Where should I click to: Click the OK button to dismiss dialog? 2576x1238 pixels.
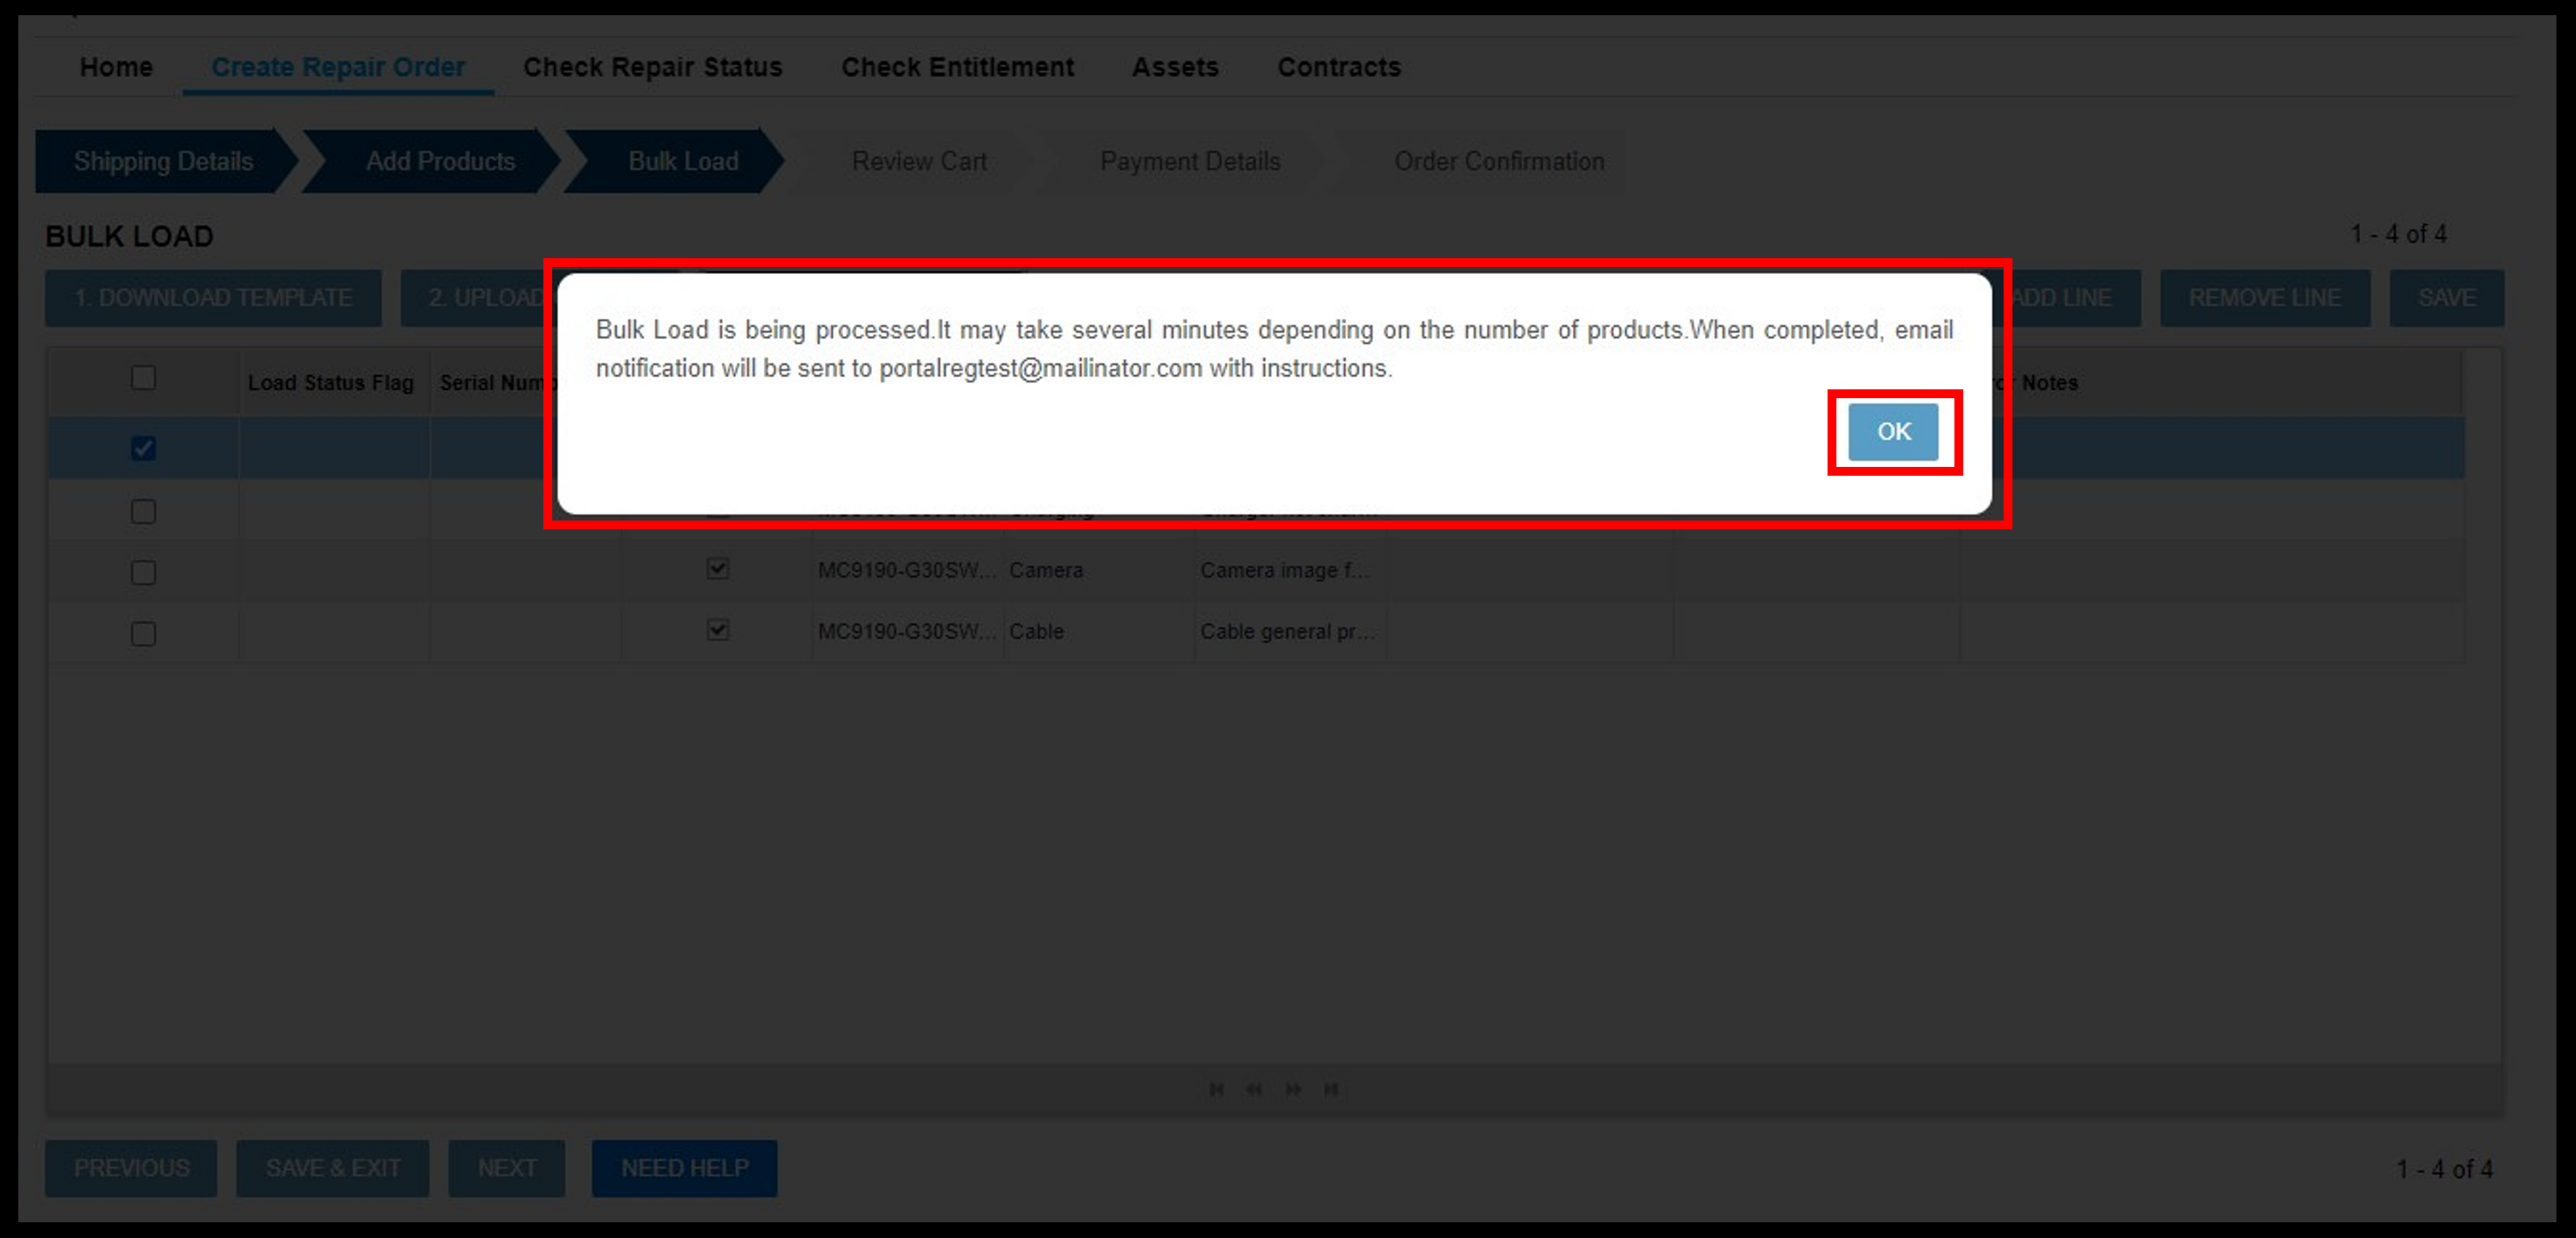[1893, 432]
